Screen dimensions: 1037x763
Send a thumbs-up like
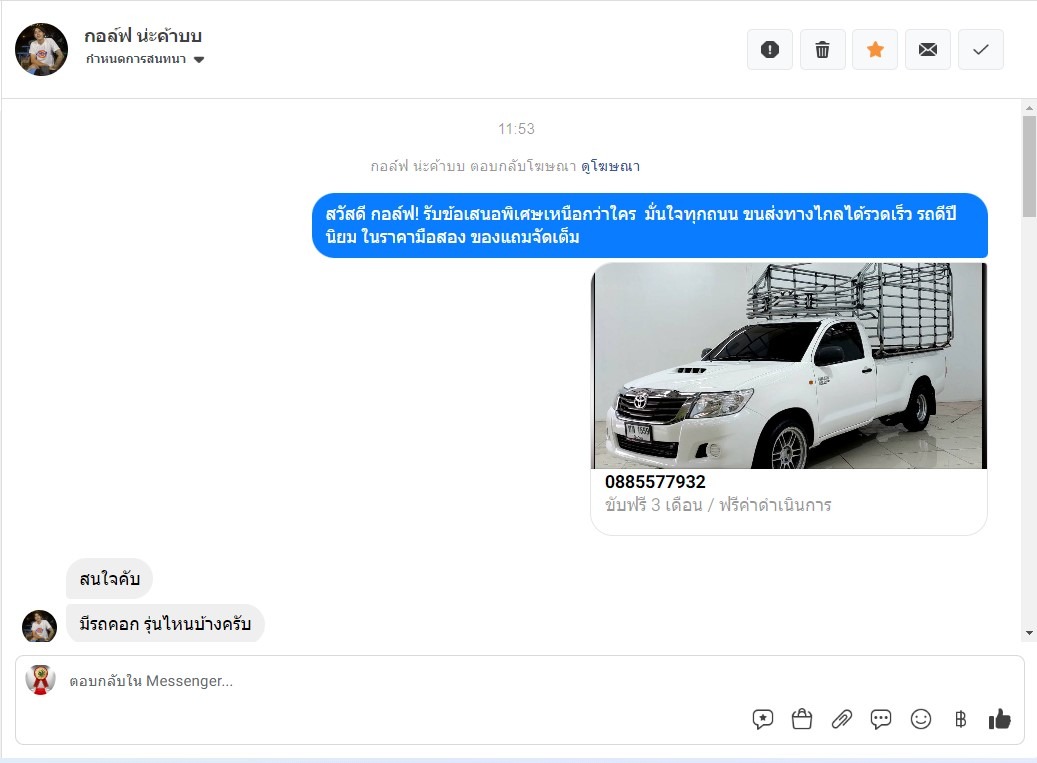(999, 719)
